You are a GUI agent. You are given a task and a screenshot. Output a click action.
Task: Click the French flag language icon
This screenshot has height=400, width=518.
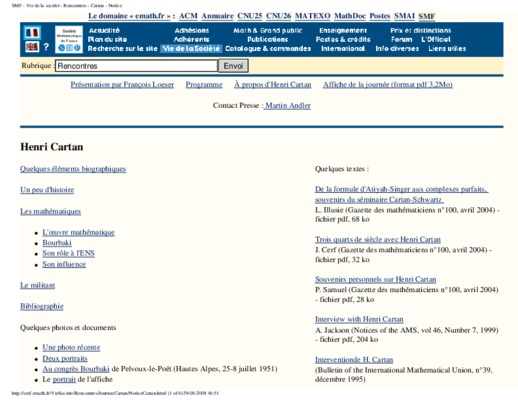coord(32,33)
